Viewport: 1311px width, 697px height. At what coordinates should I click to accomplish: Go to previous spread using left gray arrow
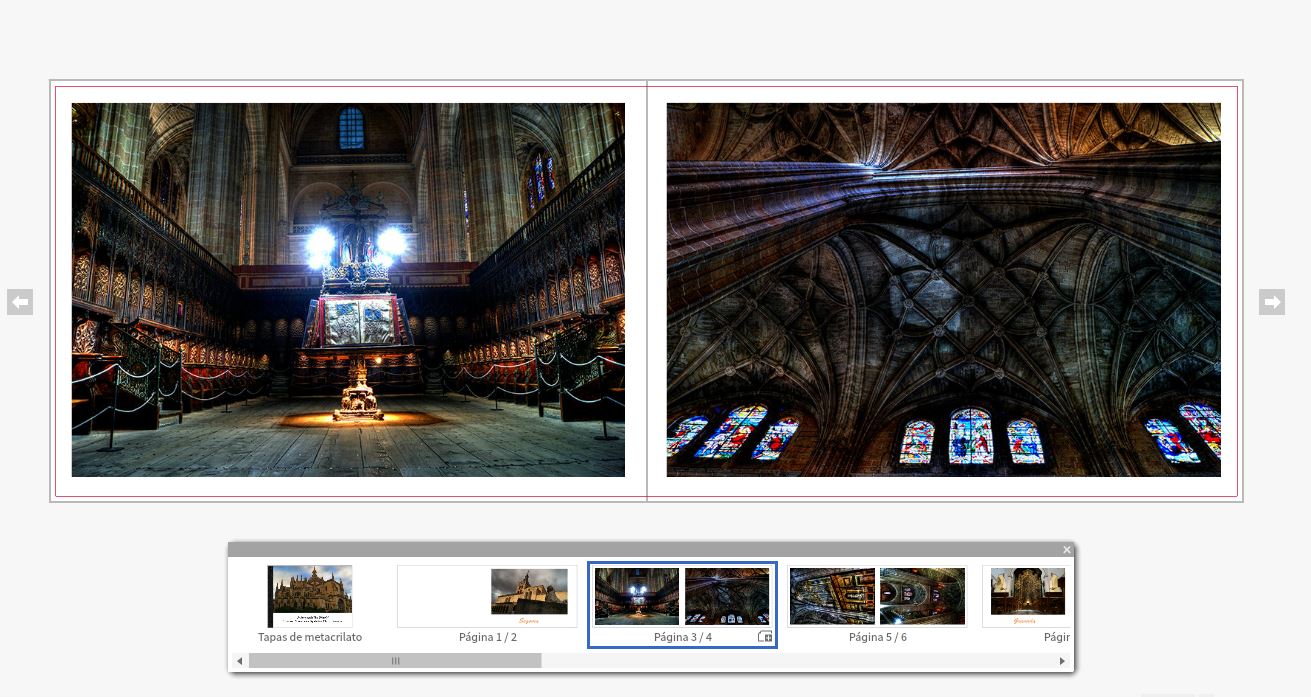coord(20,301)
